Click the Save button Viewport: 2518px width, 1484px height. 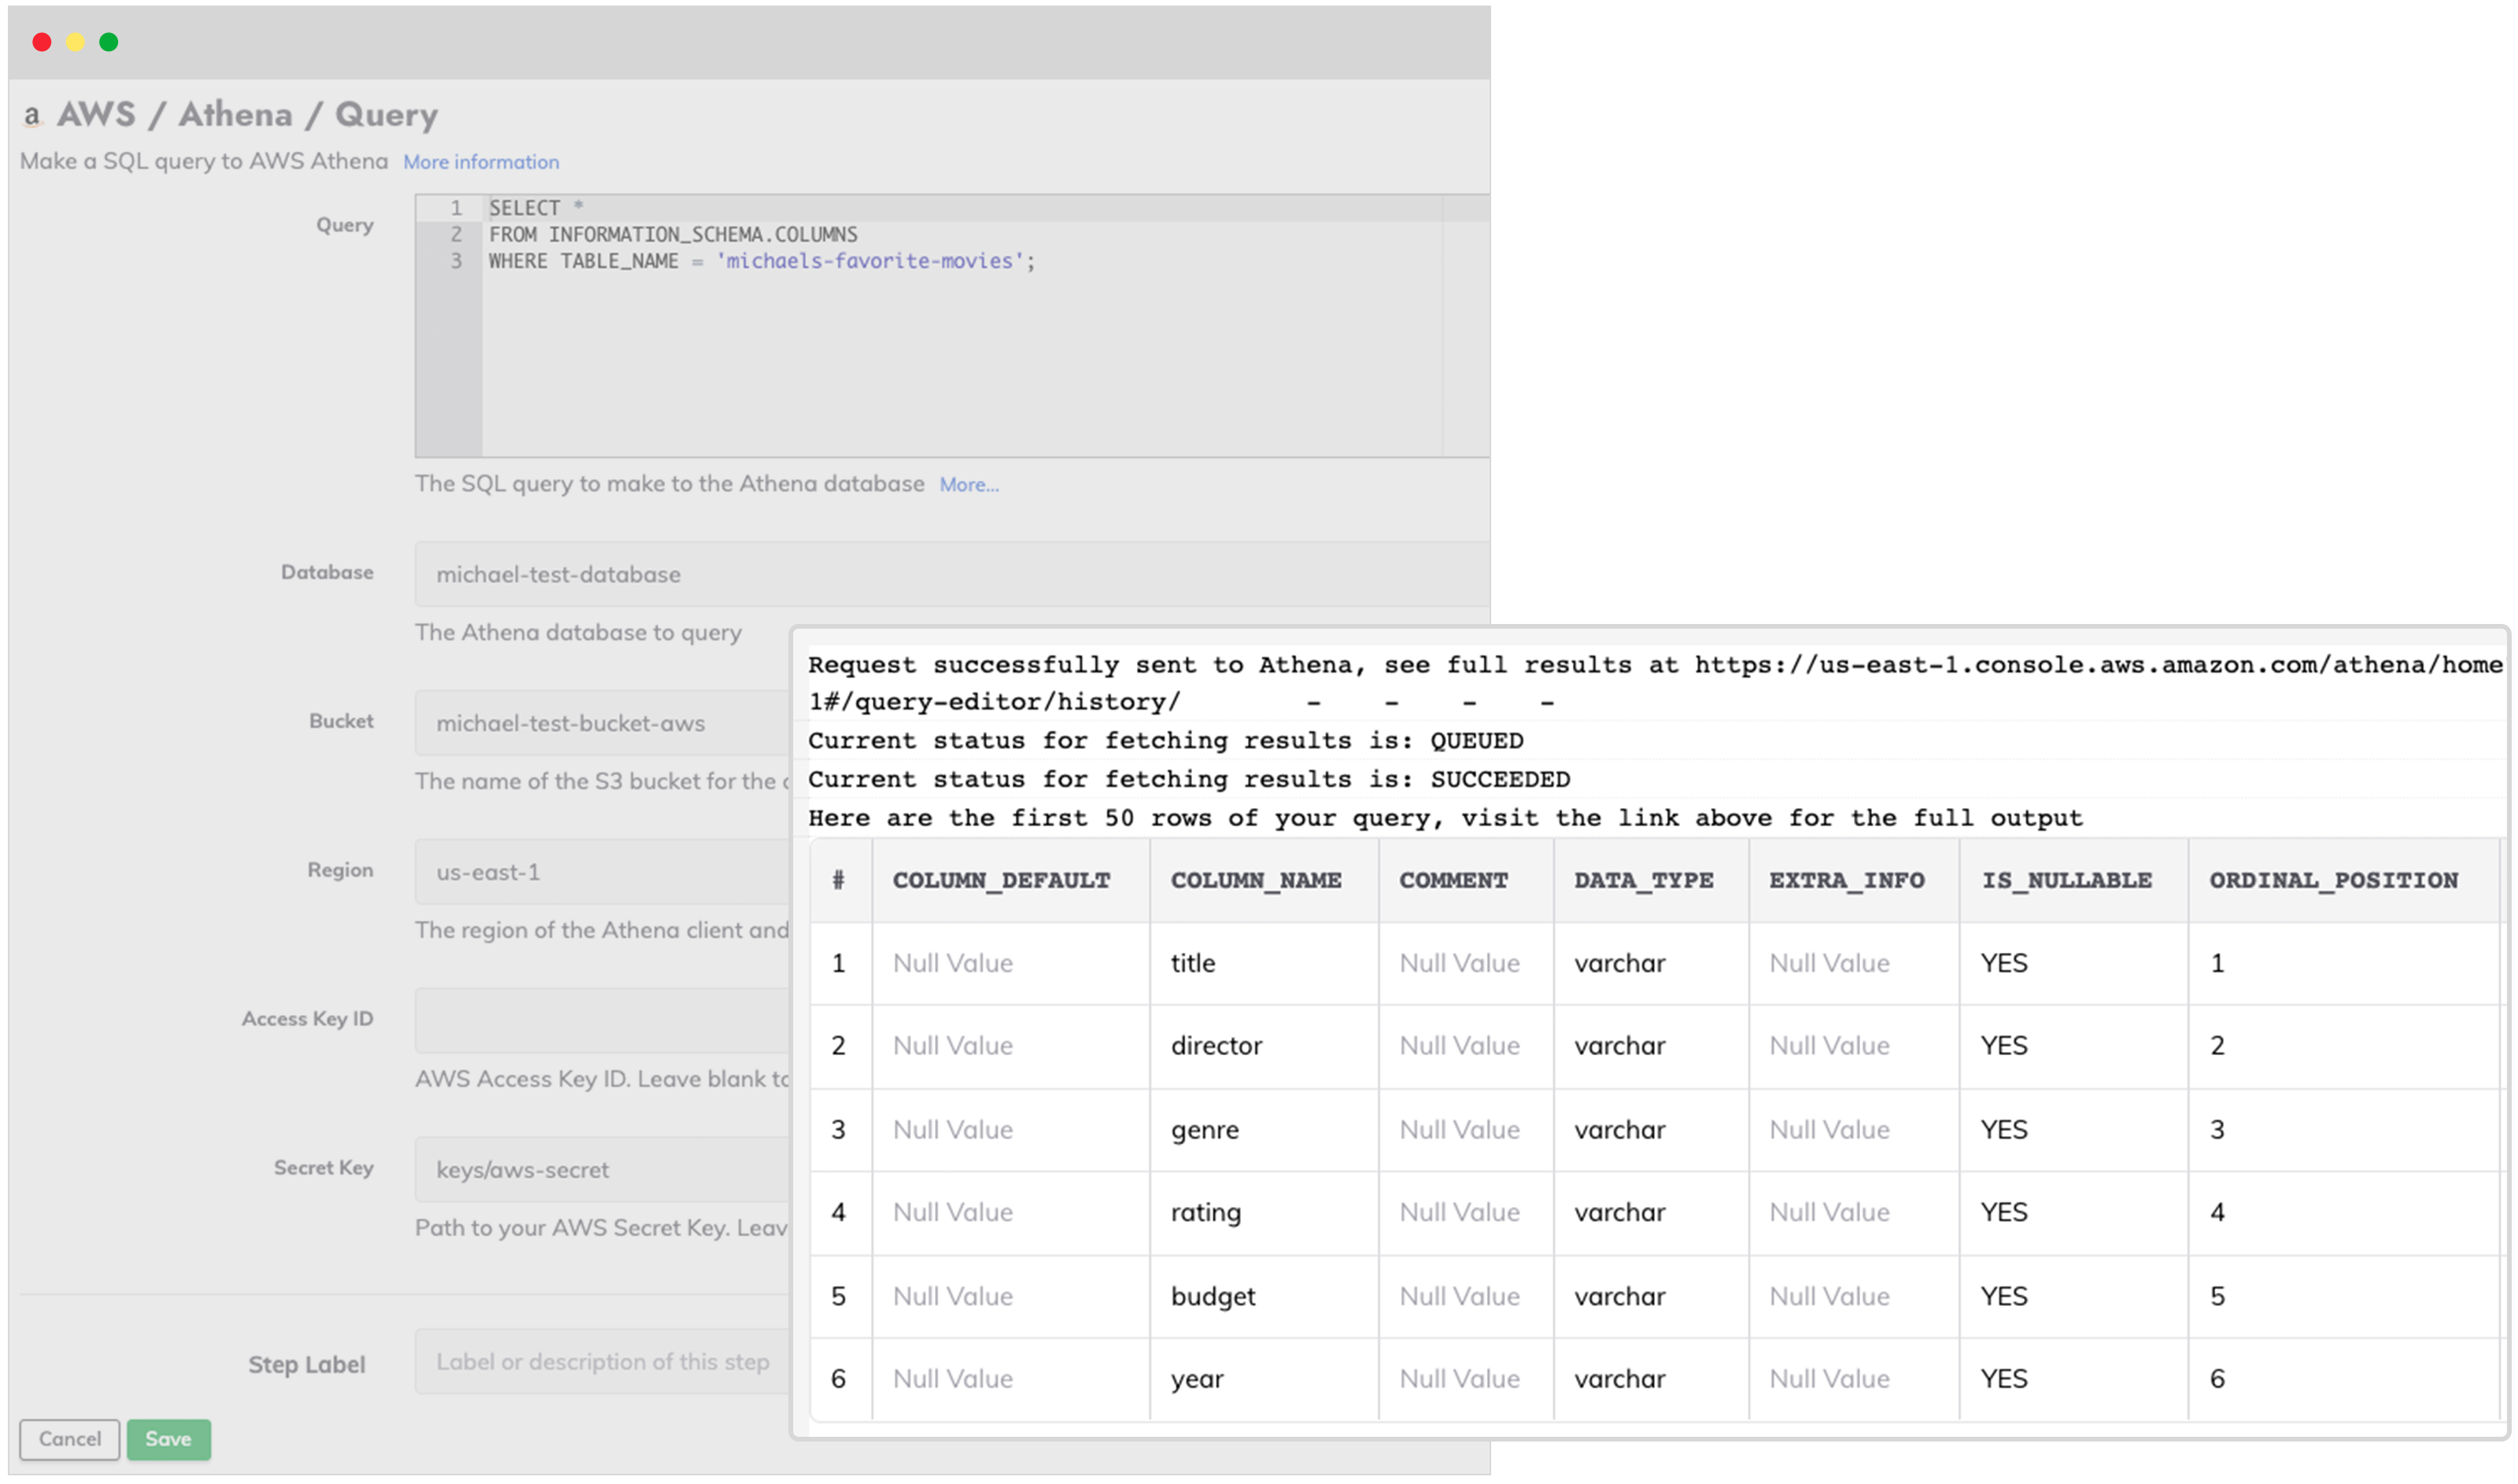(x=168, y=1440)
